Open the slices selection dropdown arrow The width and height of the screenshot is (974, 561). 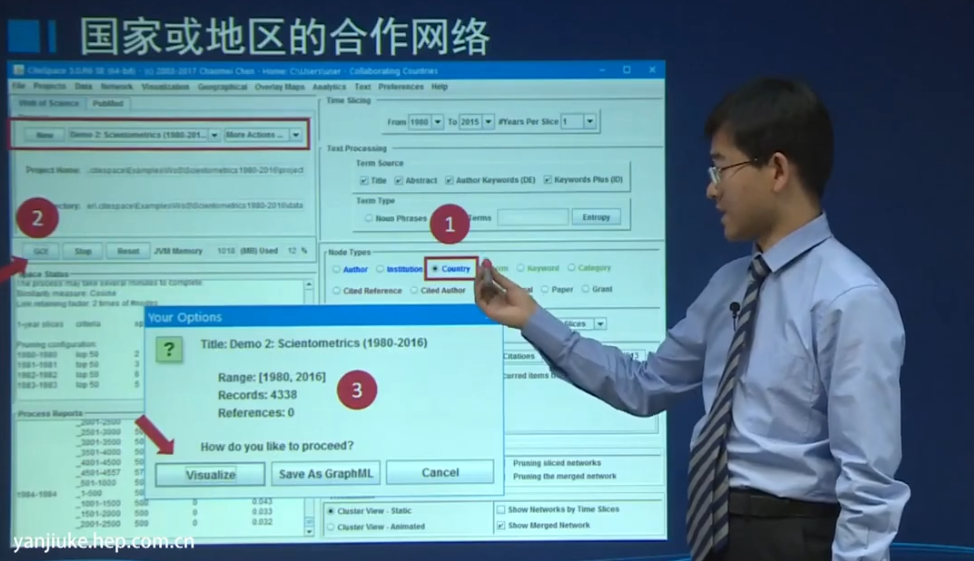[x=600, y=324]
